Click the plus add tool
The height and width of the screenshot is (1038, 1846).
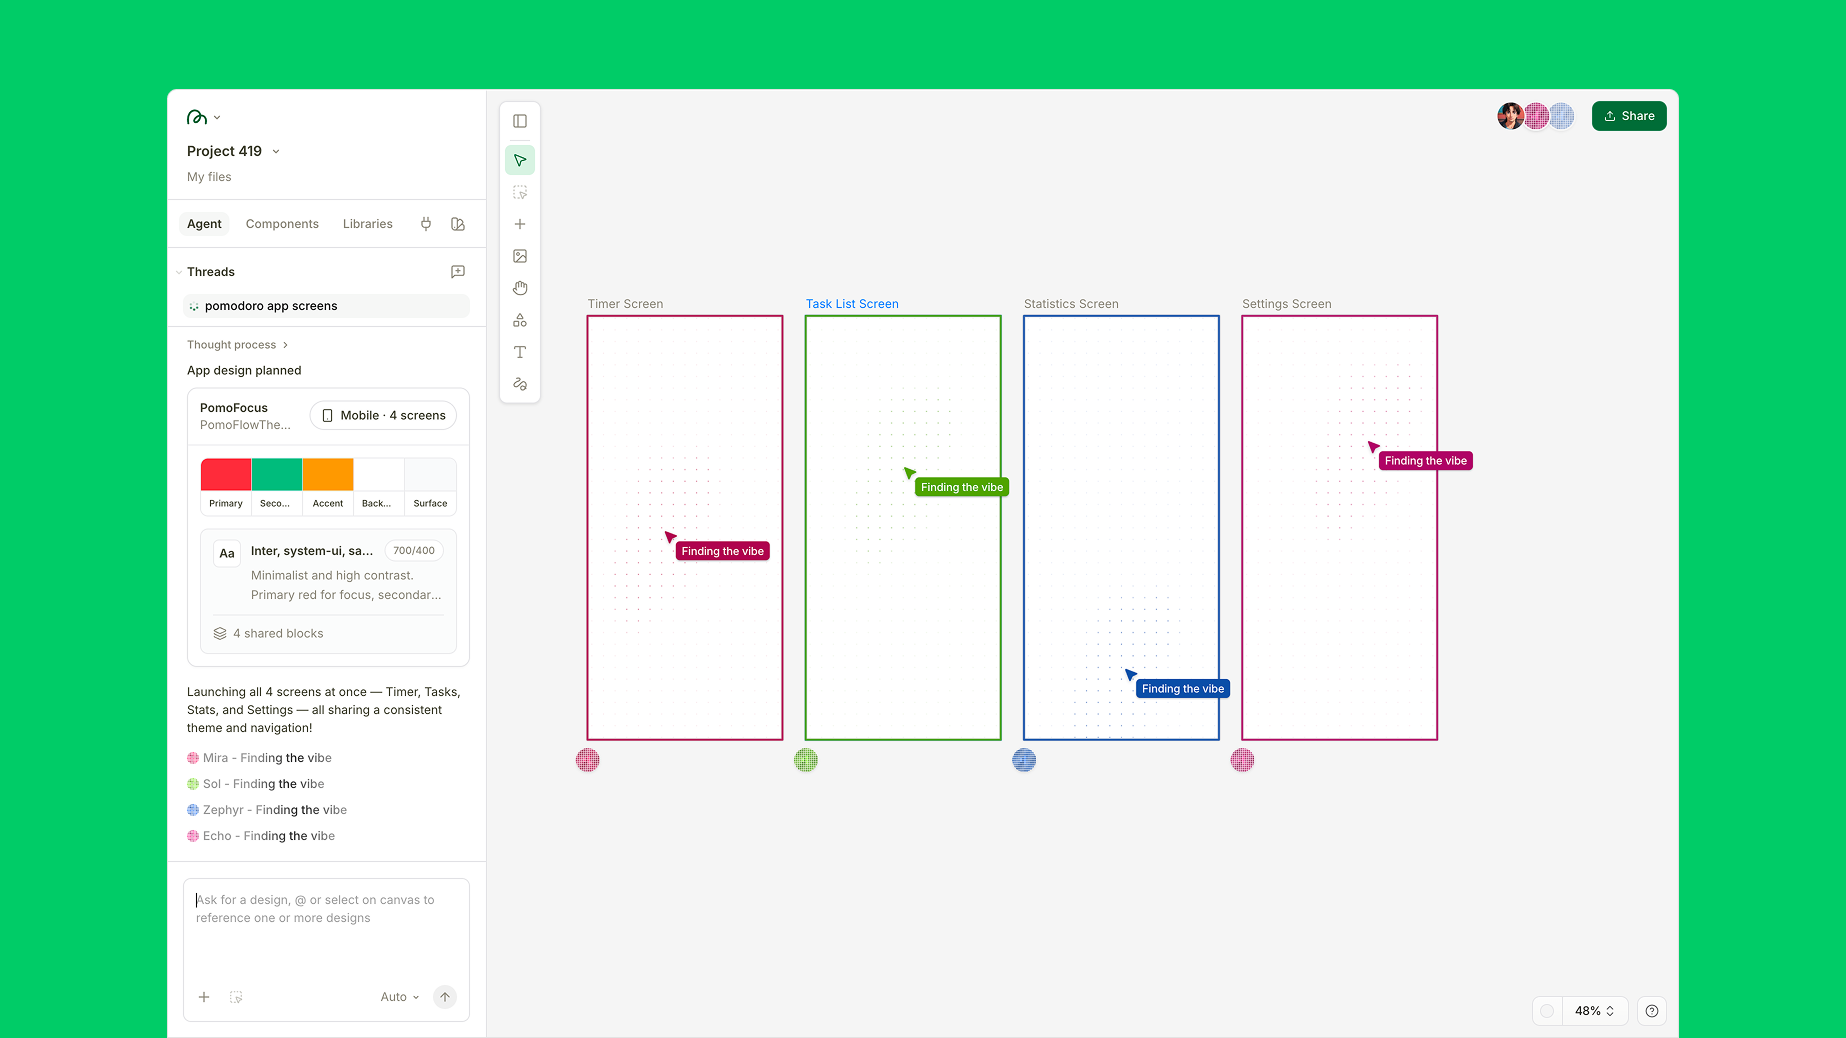[x=520, y=224]
